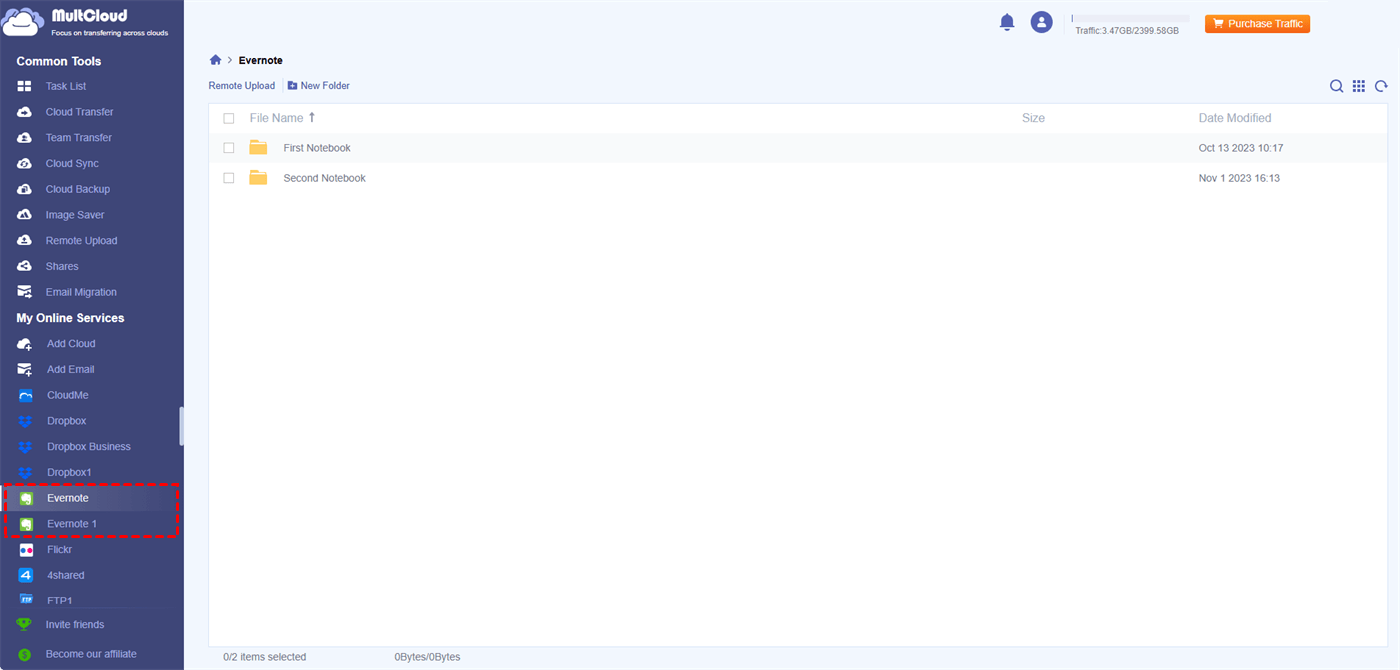Switch to grid view icon

[1359, 86]
